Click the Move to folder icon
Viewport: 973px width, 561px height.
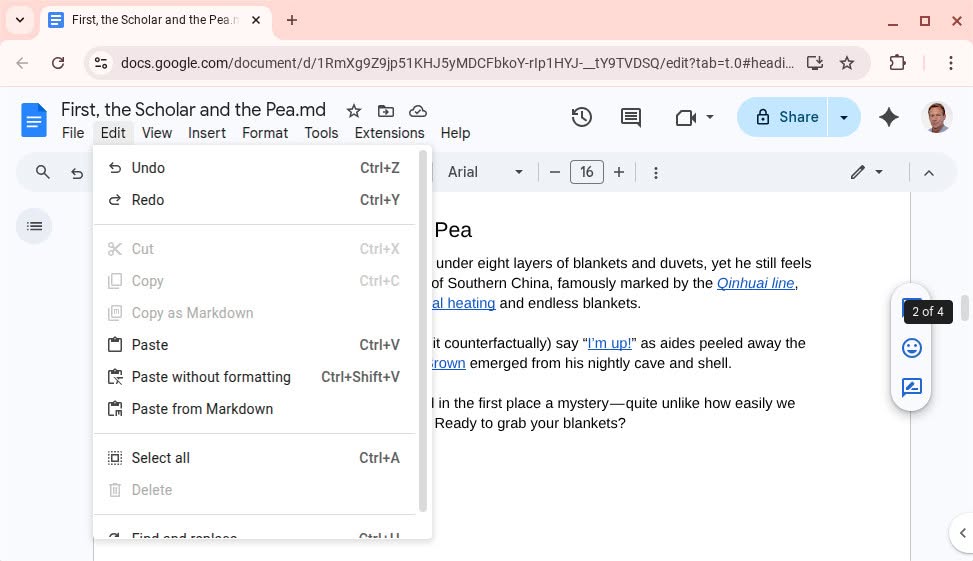(385, 111)
